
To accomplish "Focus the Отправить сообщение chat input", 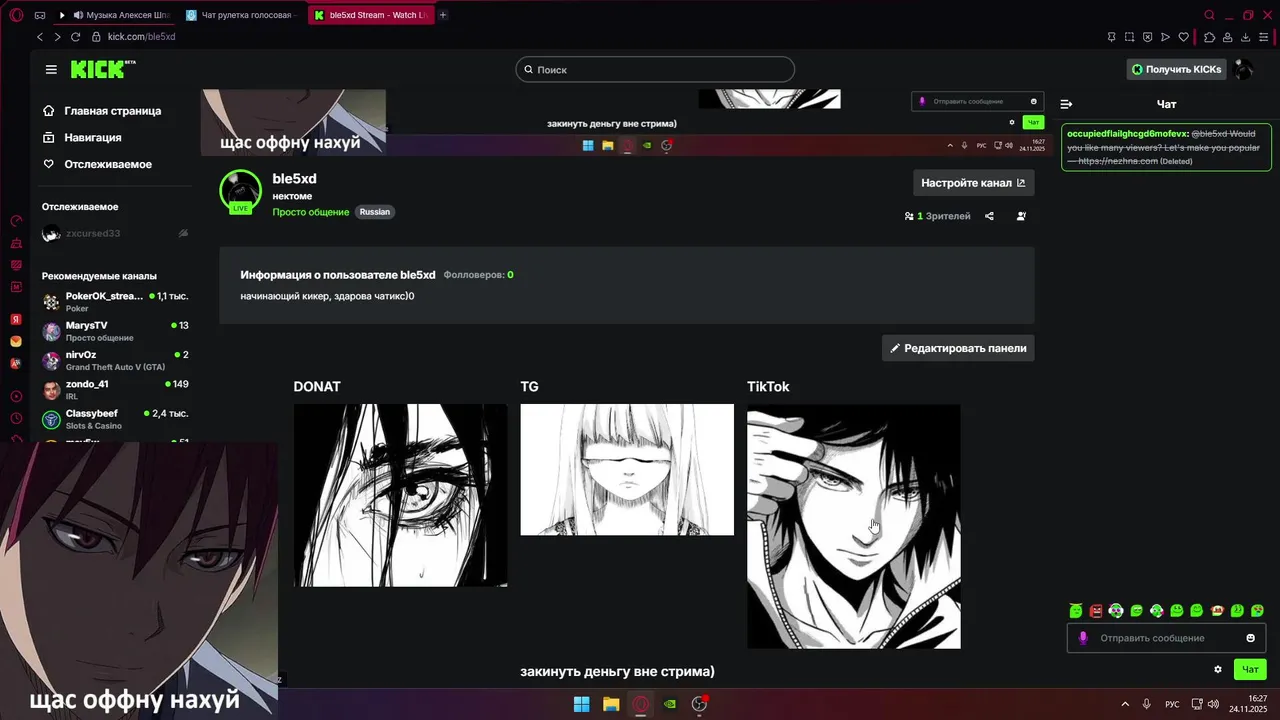I will [x=1166, y=638].
